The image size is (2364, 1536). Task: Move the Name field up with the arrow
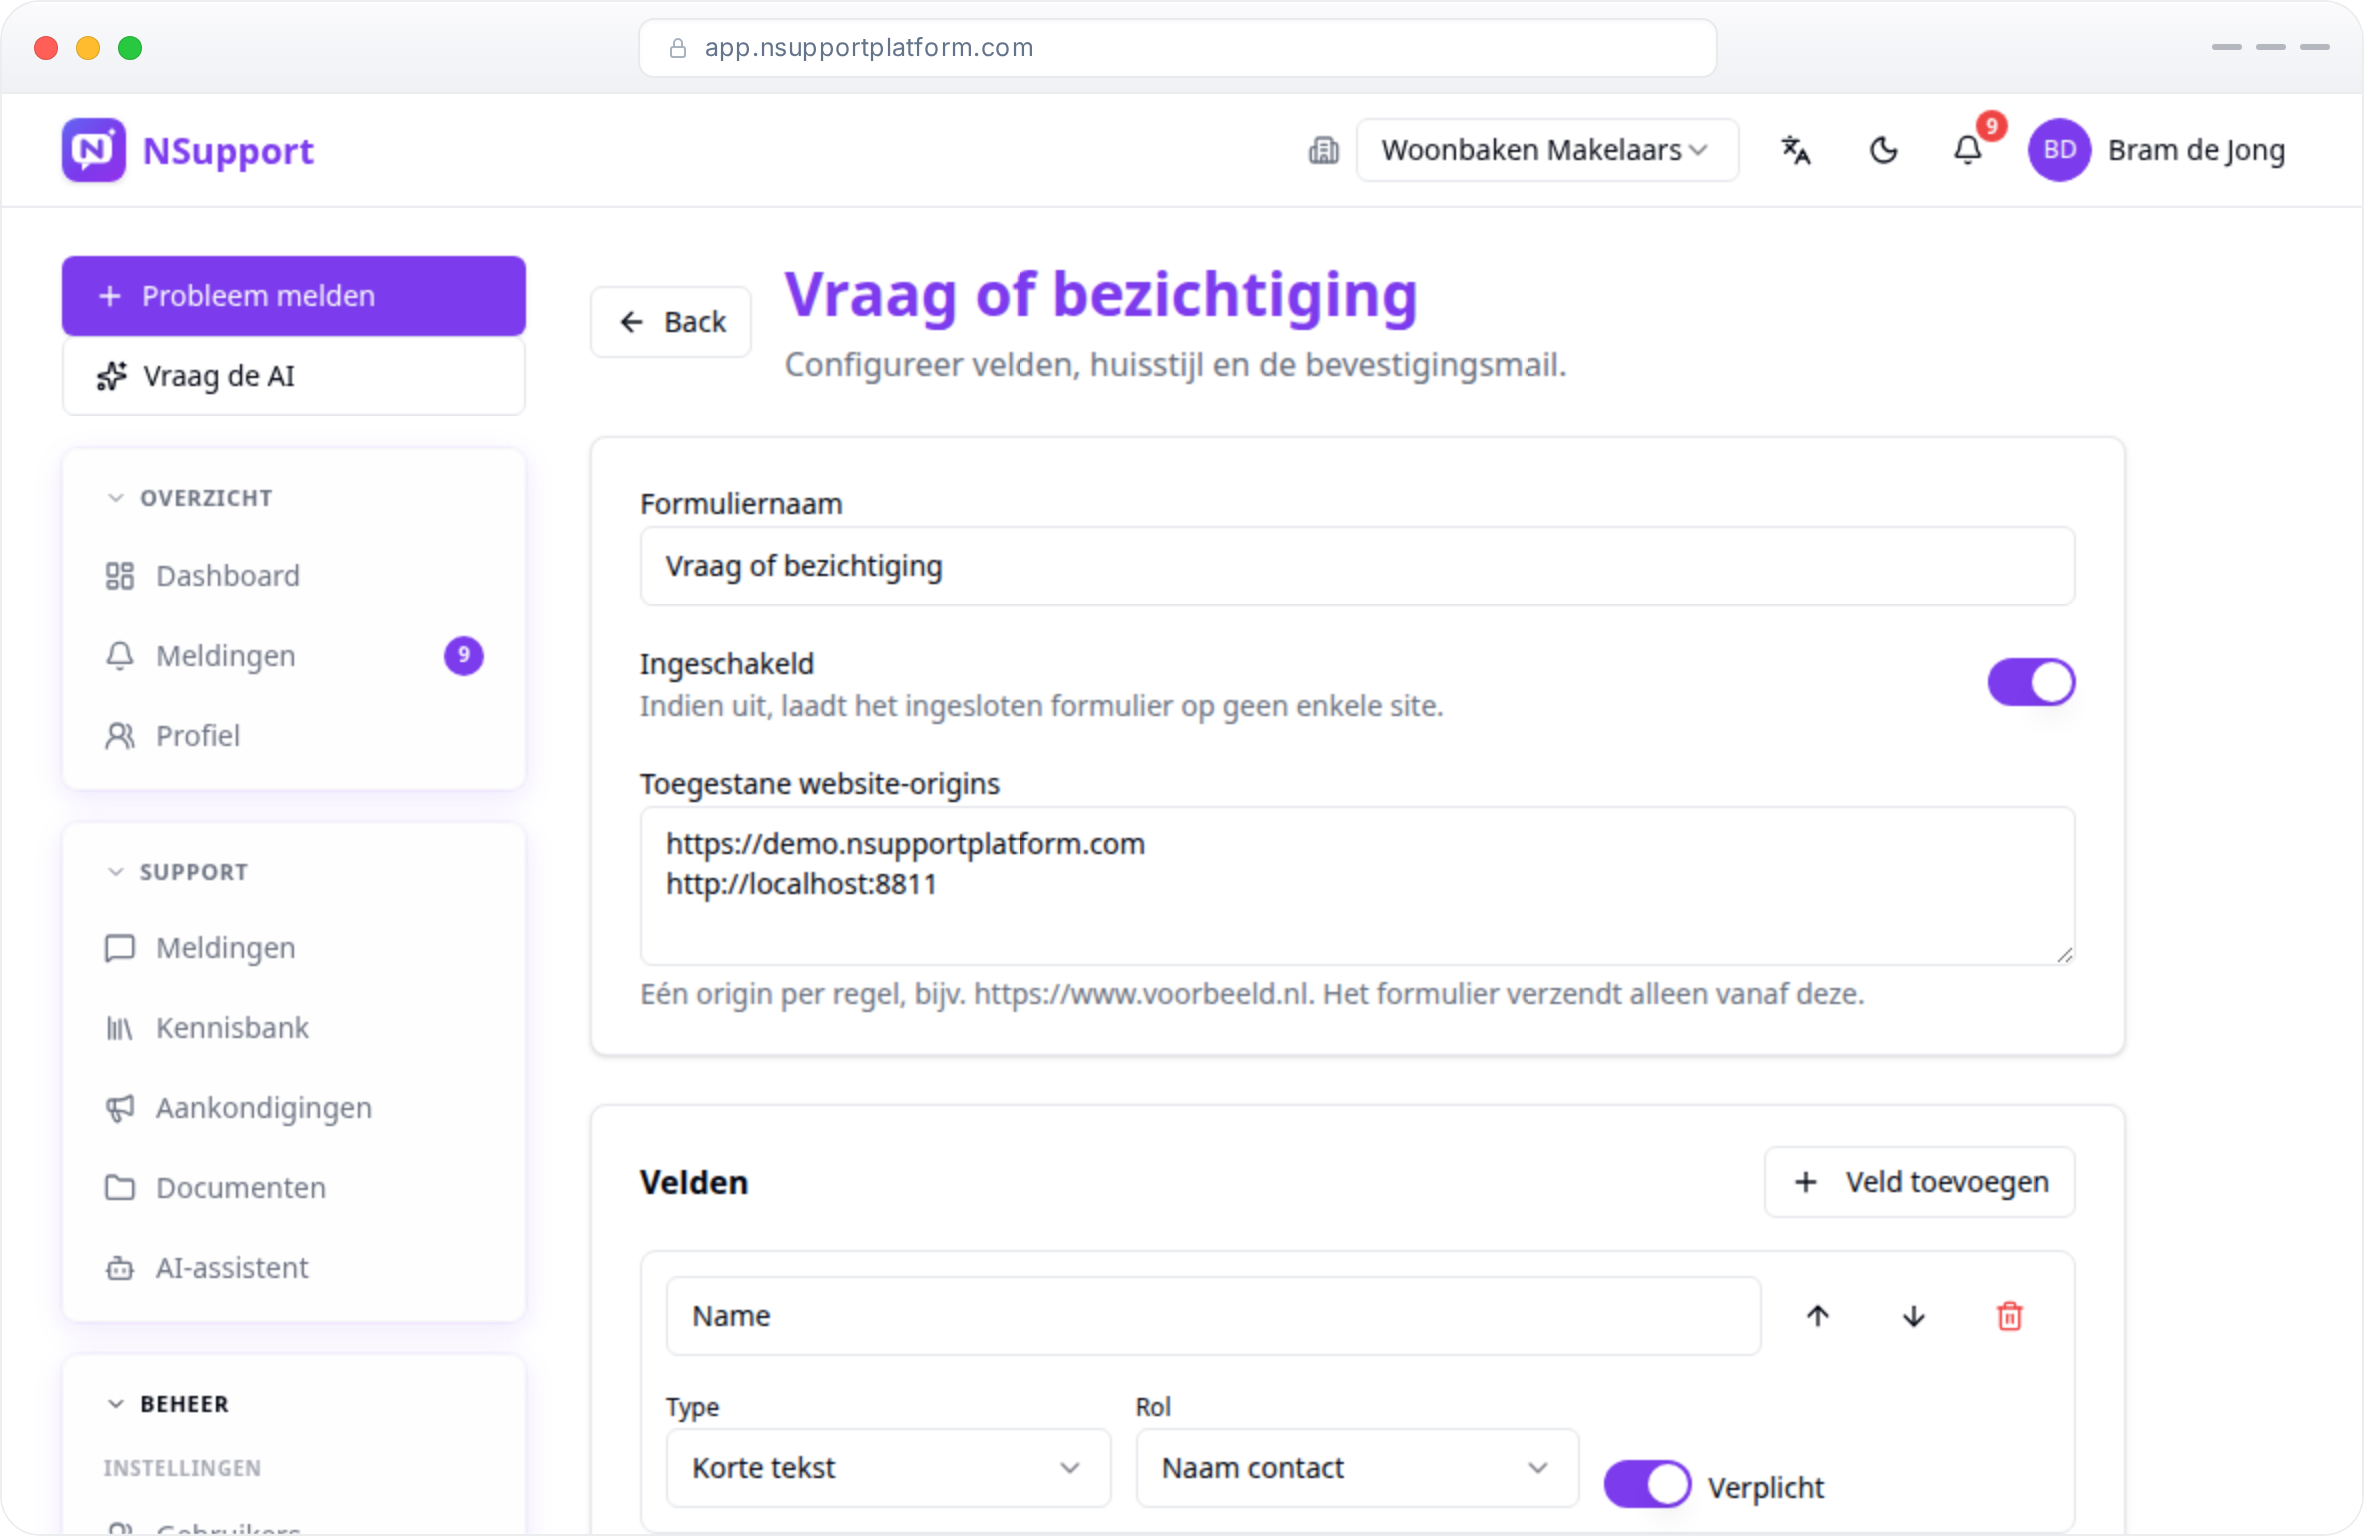point(1818,1316)
